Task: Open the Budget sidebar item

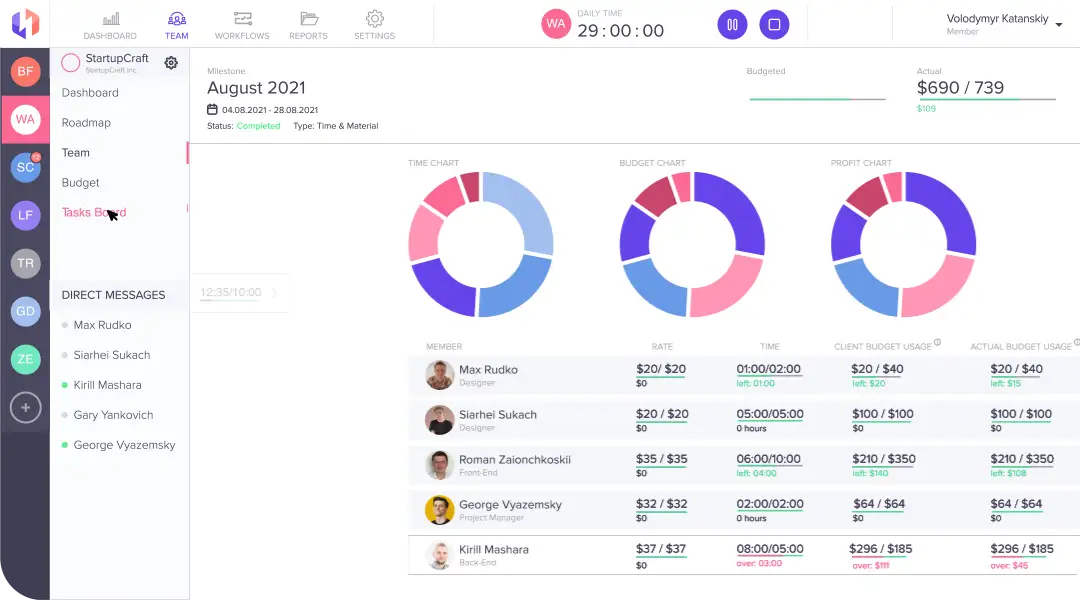Action: pos(81,183)
